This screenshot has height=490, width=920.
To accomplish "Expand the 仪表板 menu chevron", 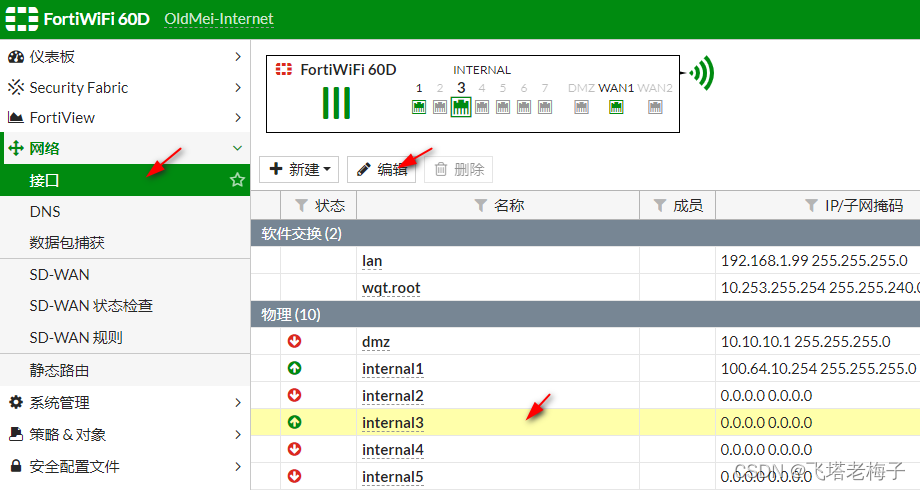I will [x=238, y=56].
